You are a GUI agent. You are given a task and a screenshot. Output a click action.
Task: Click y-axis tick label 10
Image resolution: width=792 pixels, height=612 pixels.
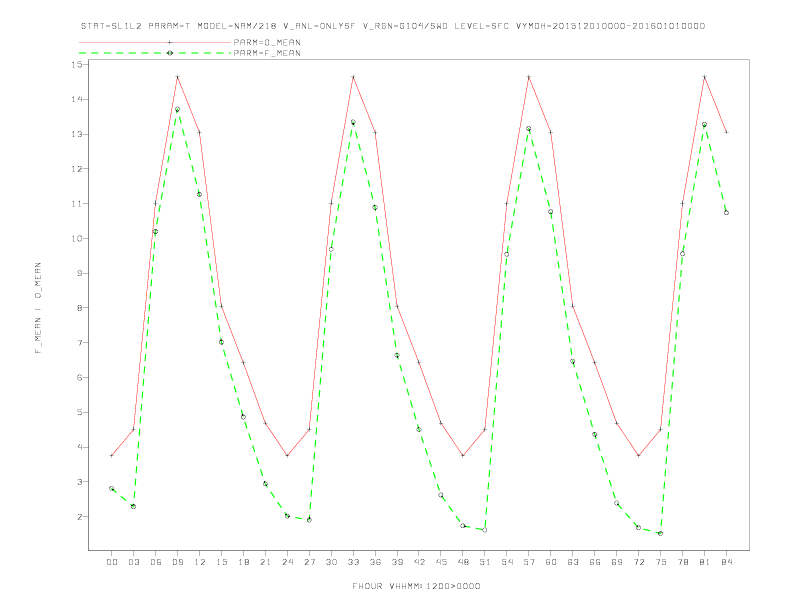(x=77, y=238)
